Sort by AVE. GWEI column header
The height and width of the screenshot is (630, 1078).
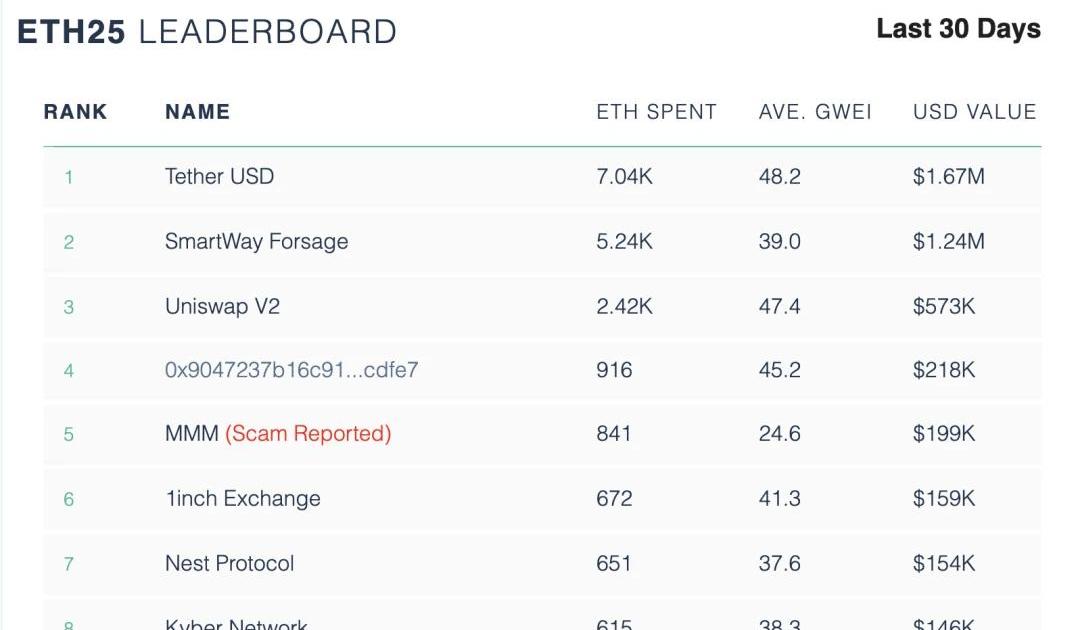(815, 112)
